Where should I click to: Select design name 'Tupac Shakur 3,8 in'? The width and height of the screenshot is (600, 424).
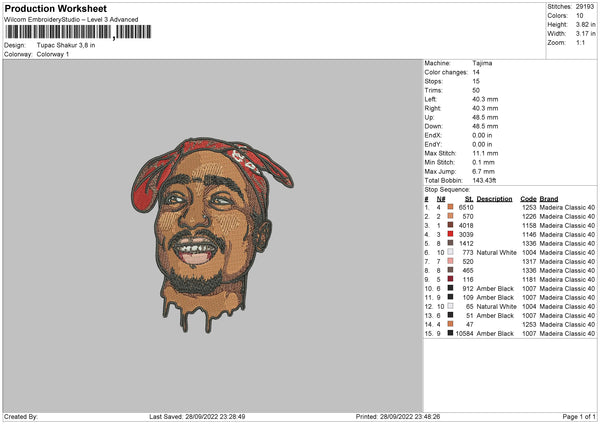pos(66,45)
